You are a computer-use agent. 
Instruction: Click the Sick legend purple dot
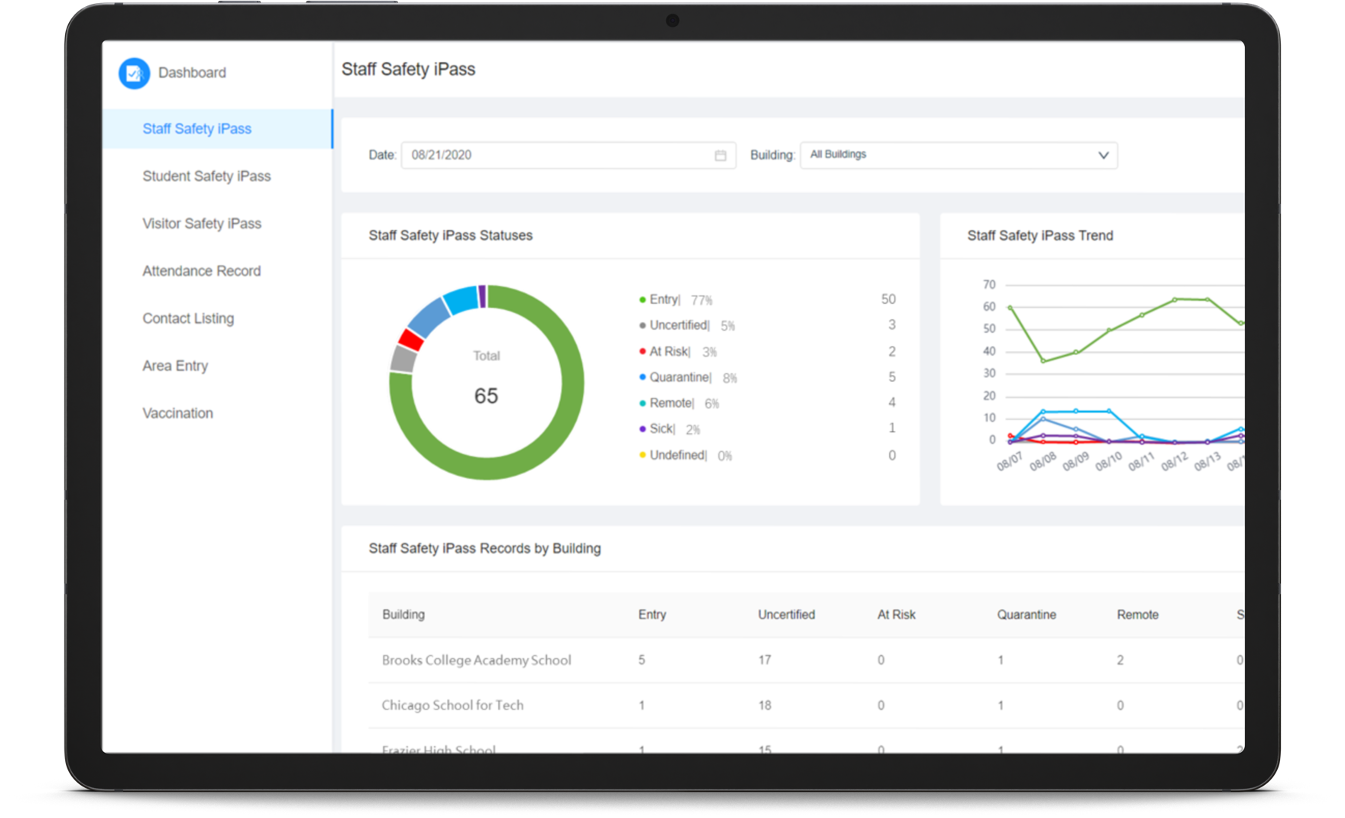coord(643,430)
